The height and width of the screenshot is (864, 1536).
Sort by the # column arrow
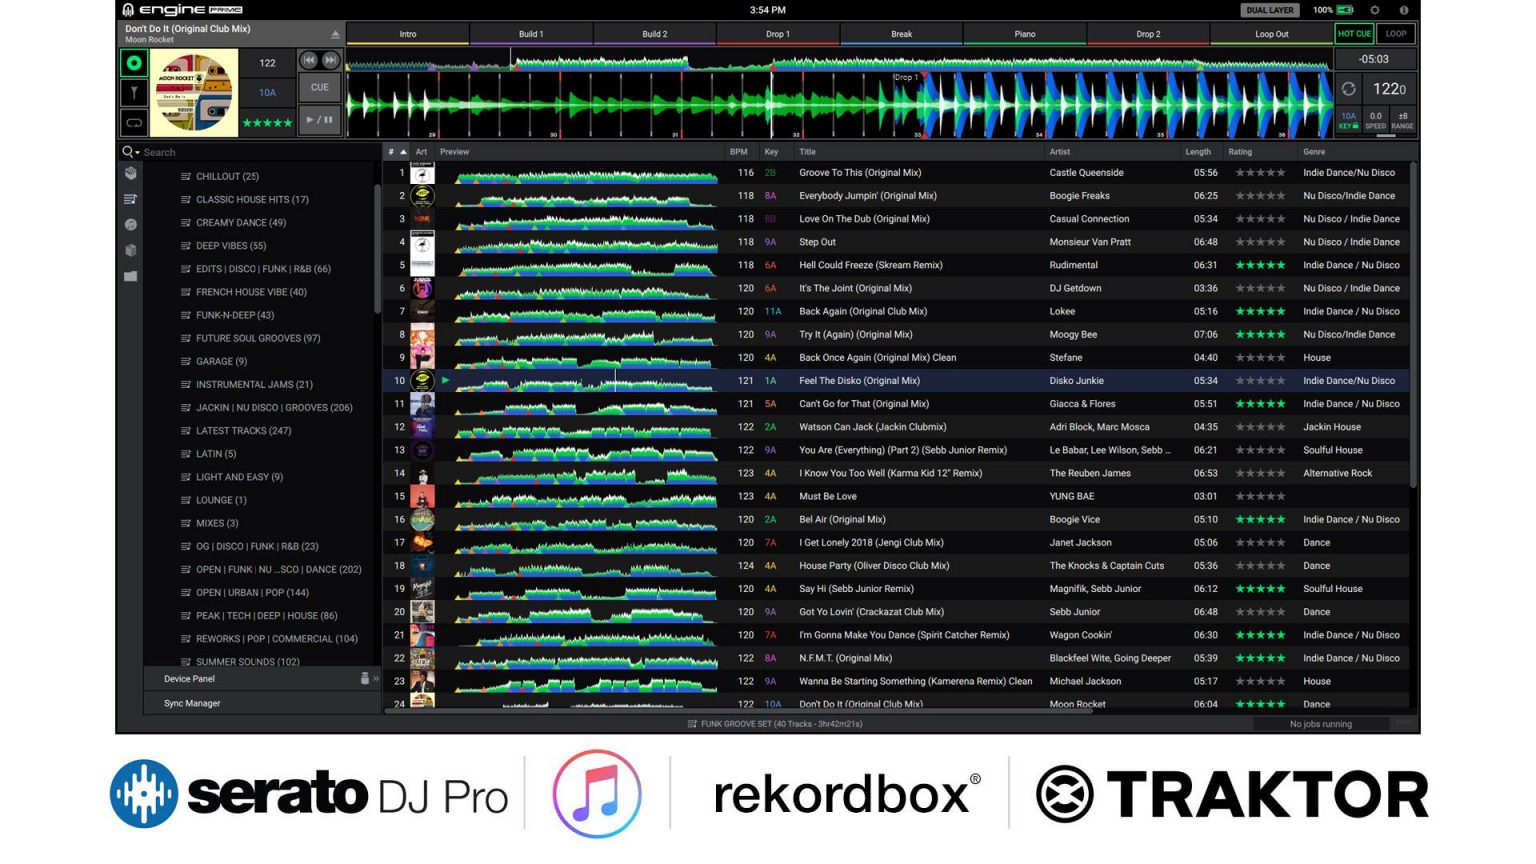[403, 152]
